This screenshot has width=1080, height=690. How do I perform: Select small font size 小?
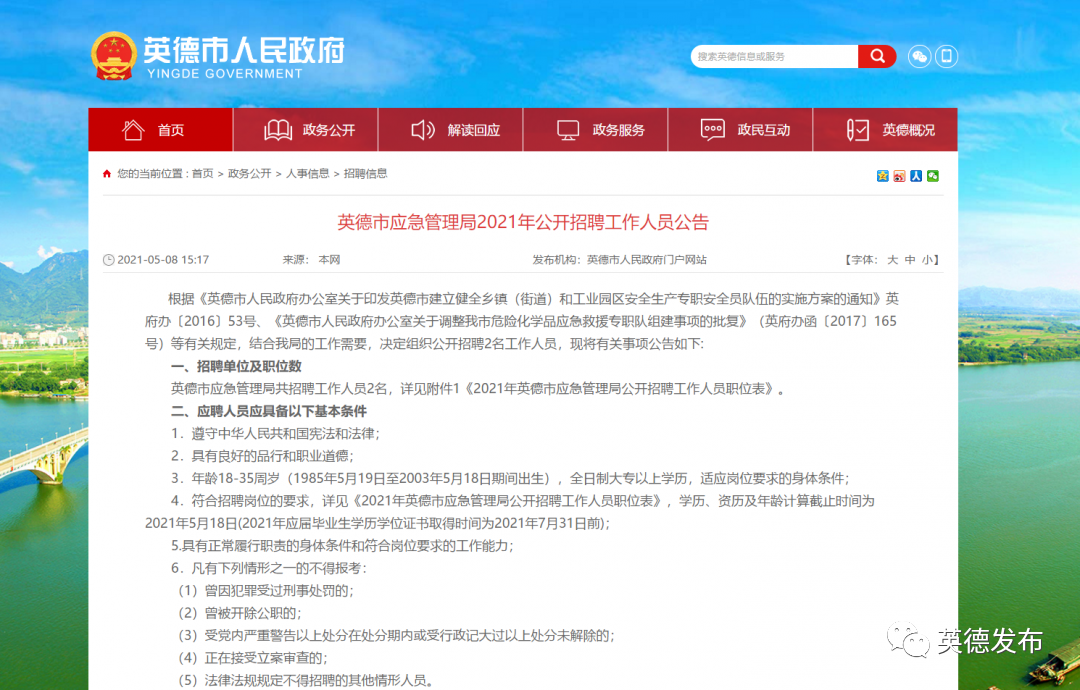pyautogui.click(x=927, y=260)
